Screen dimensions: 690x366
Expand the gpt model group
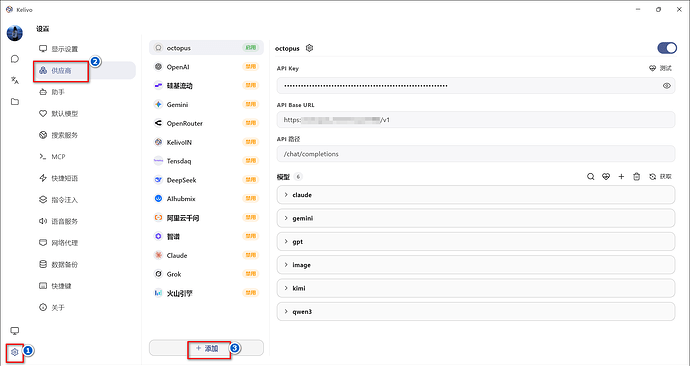pyautogui.click(x=476, y=242)
